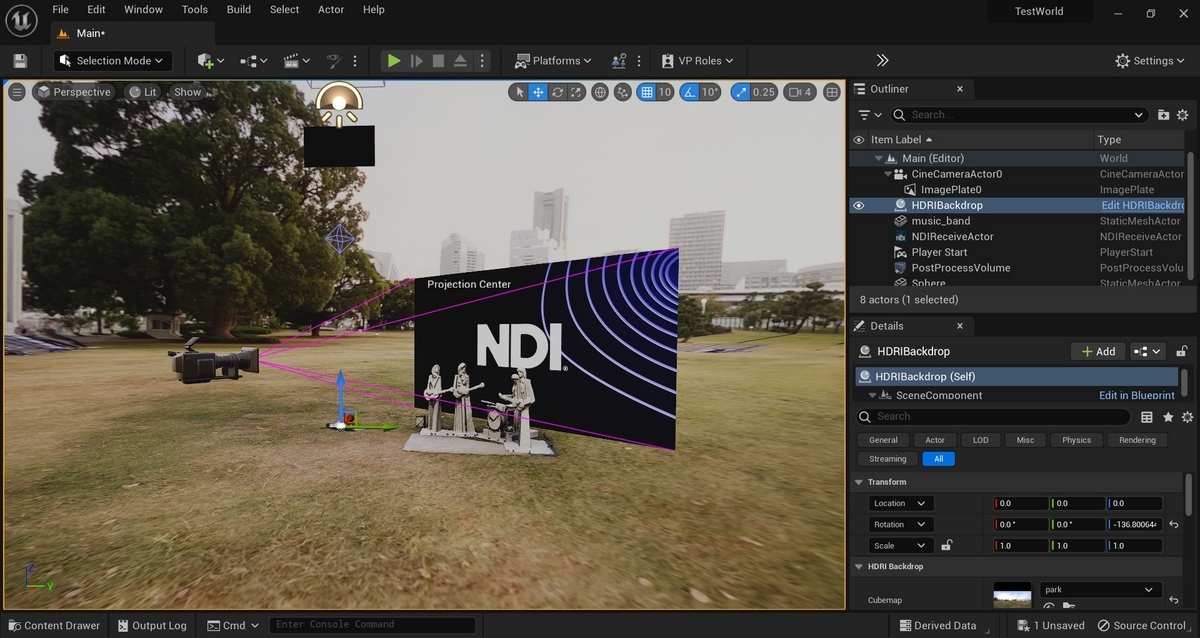
Task: Select NDIReceiveActor in the Outliner
Action: pyautogui.click(x=952, y=237)
